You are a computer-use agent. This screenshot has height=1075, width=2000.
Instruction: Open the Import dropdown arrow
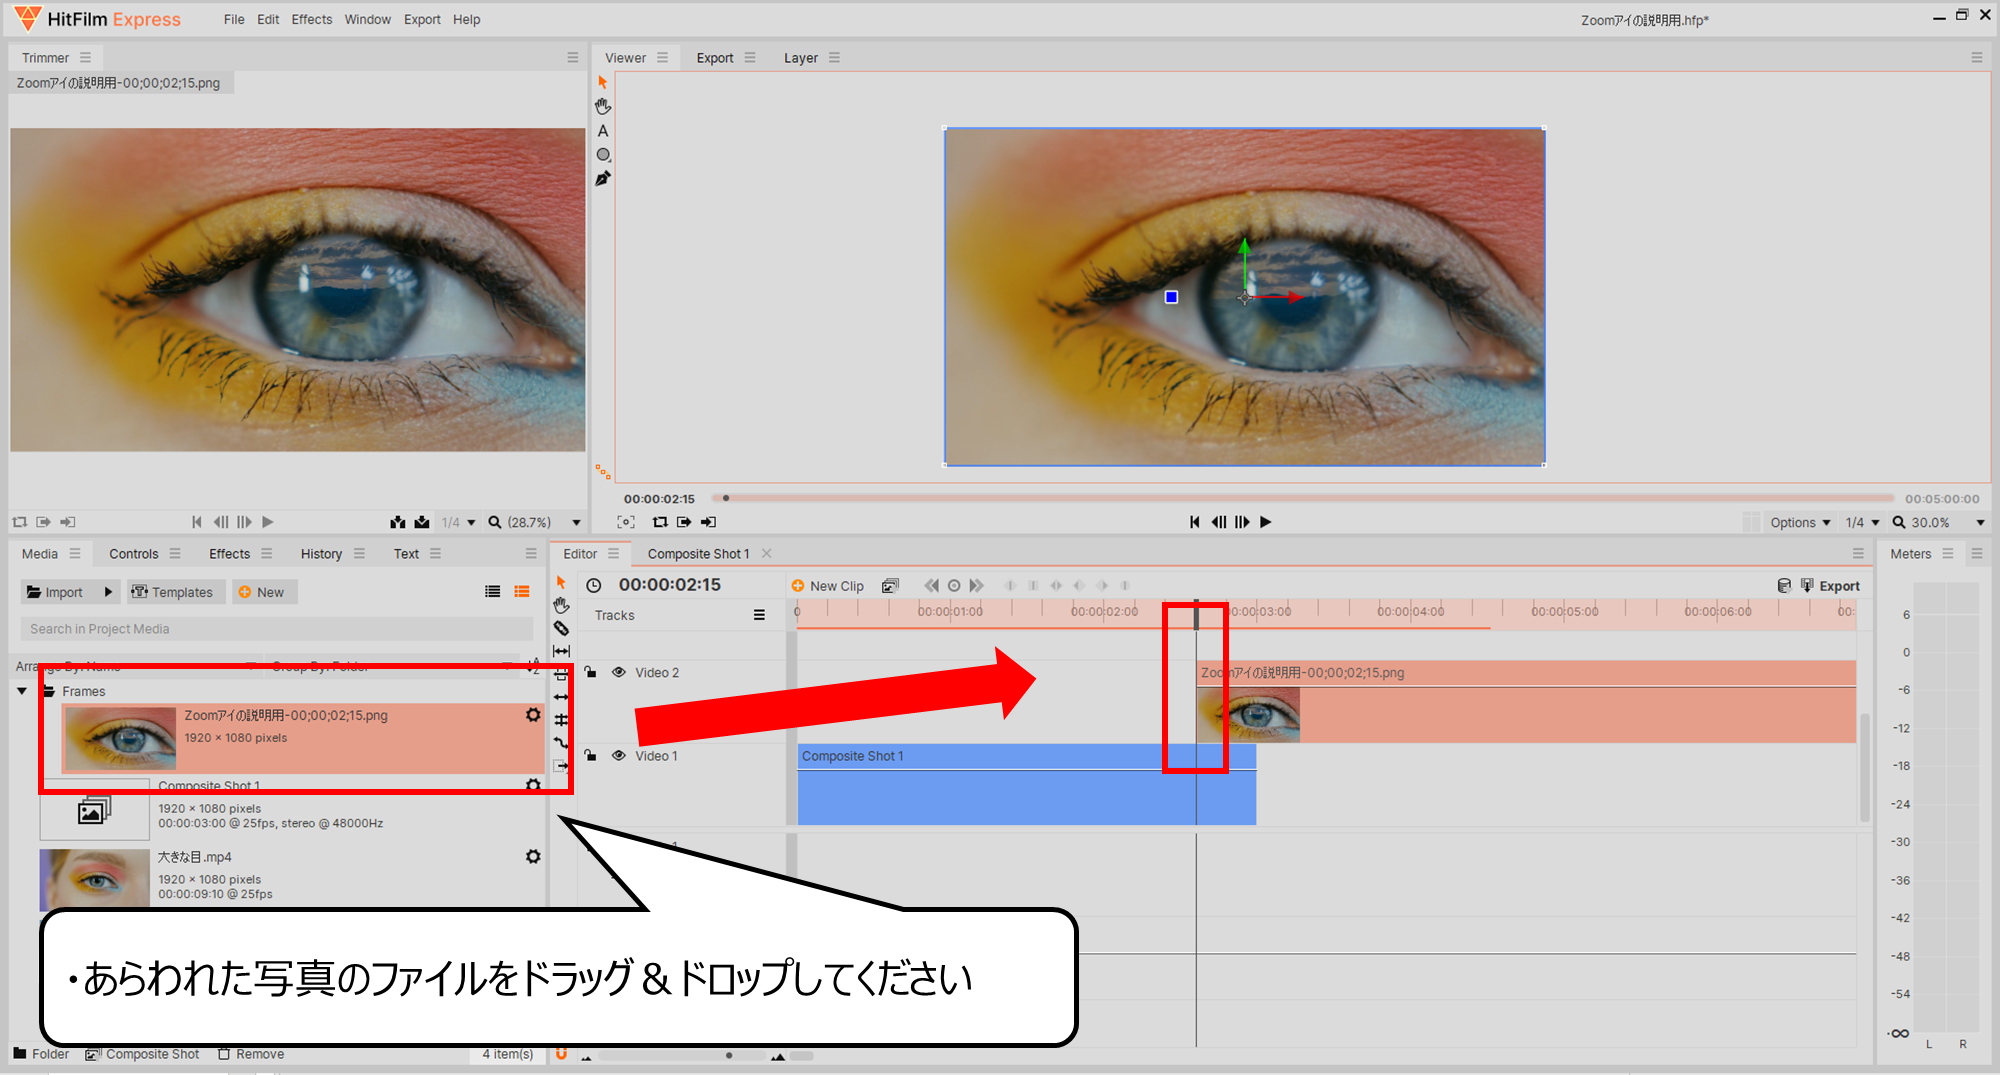coord(108,592)
